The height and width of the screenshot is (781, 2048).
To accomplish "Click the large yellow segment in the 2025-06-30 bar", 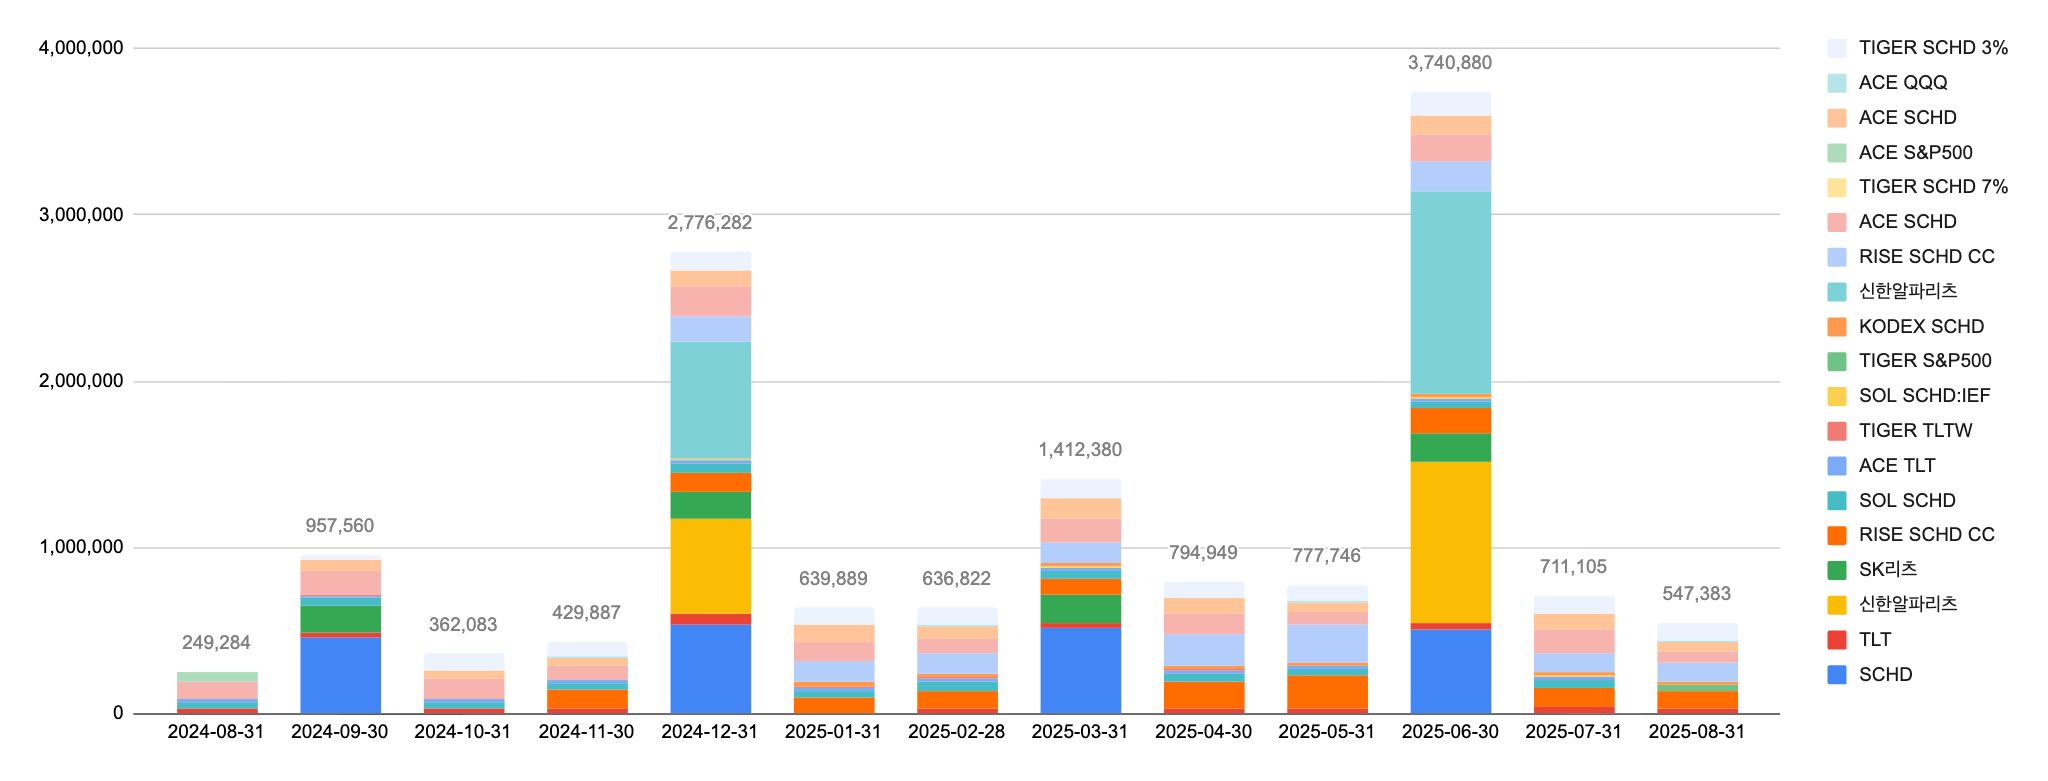I will coord(1450,540).
